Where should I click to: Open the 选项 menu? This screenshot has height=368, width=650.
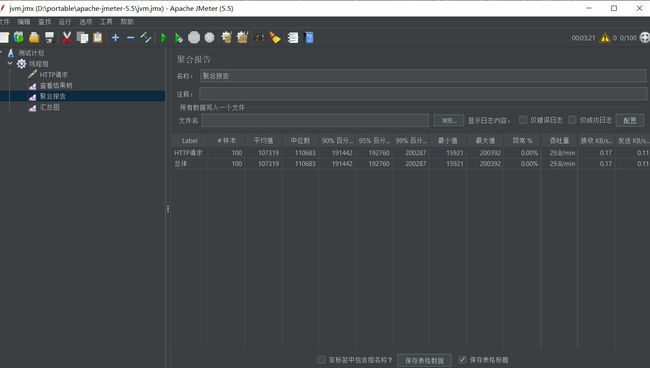click(x=86, y=22)
